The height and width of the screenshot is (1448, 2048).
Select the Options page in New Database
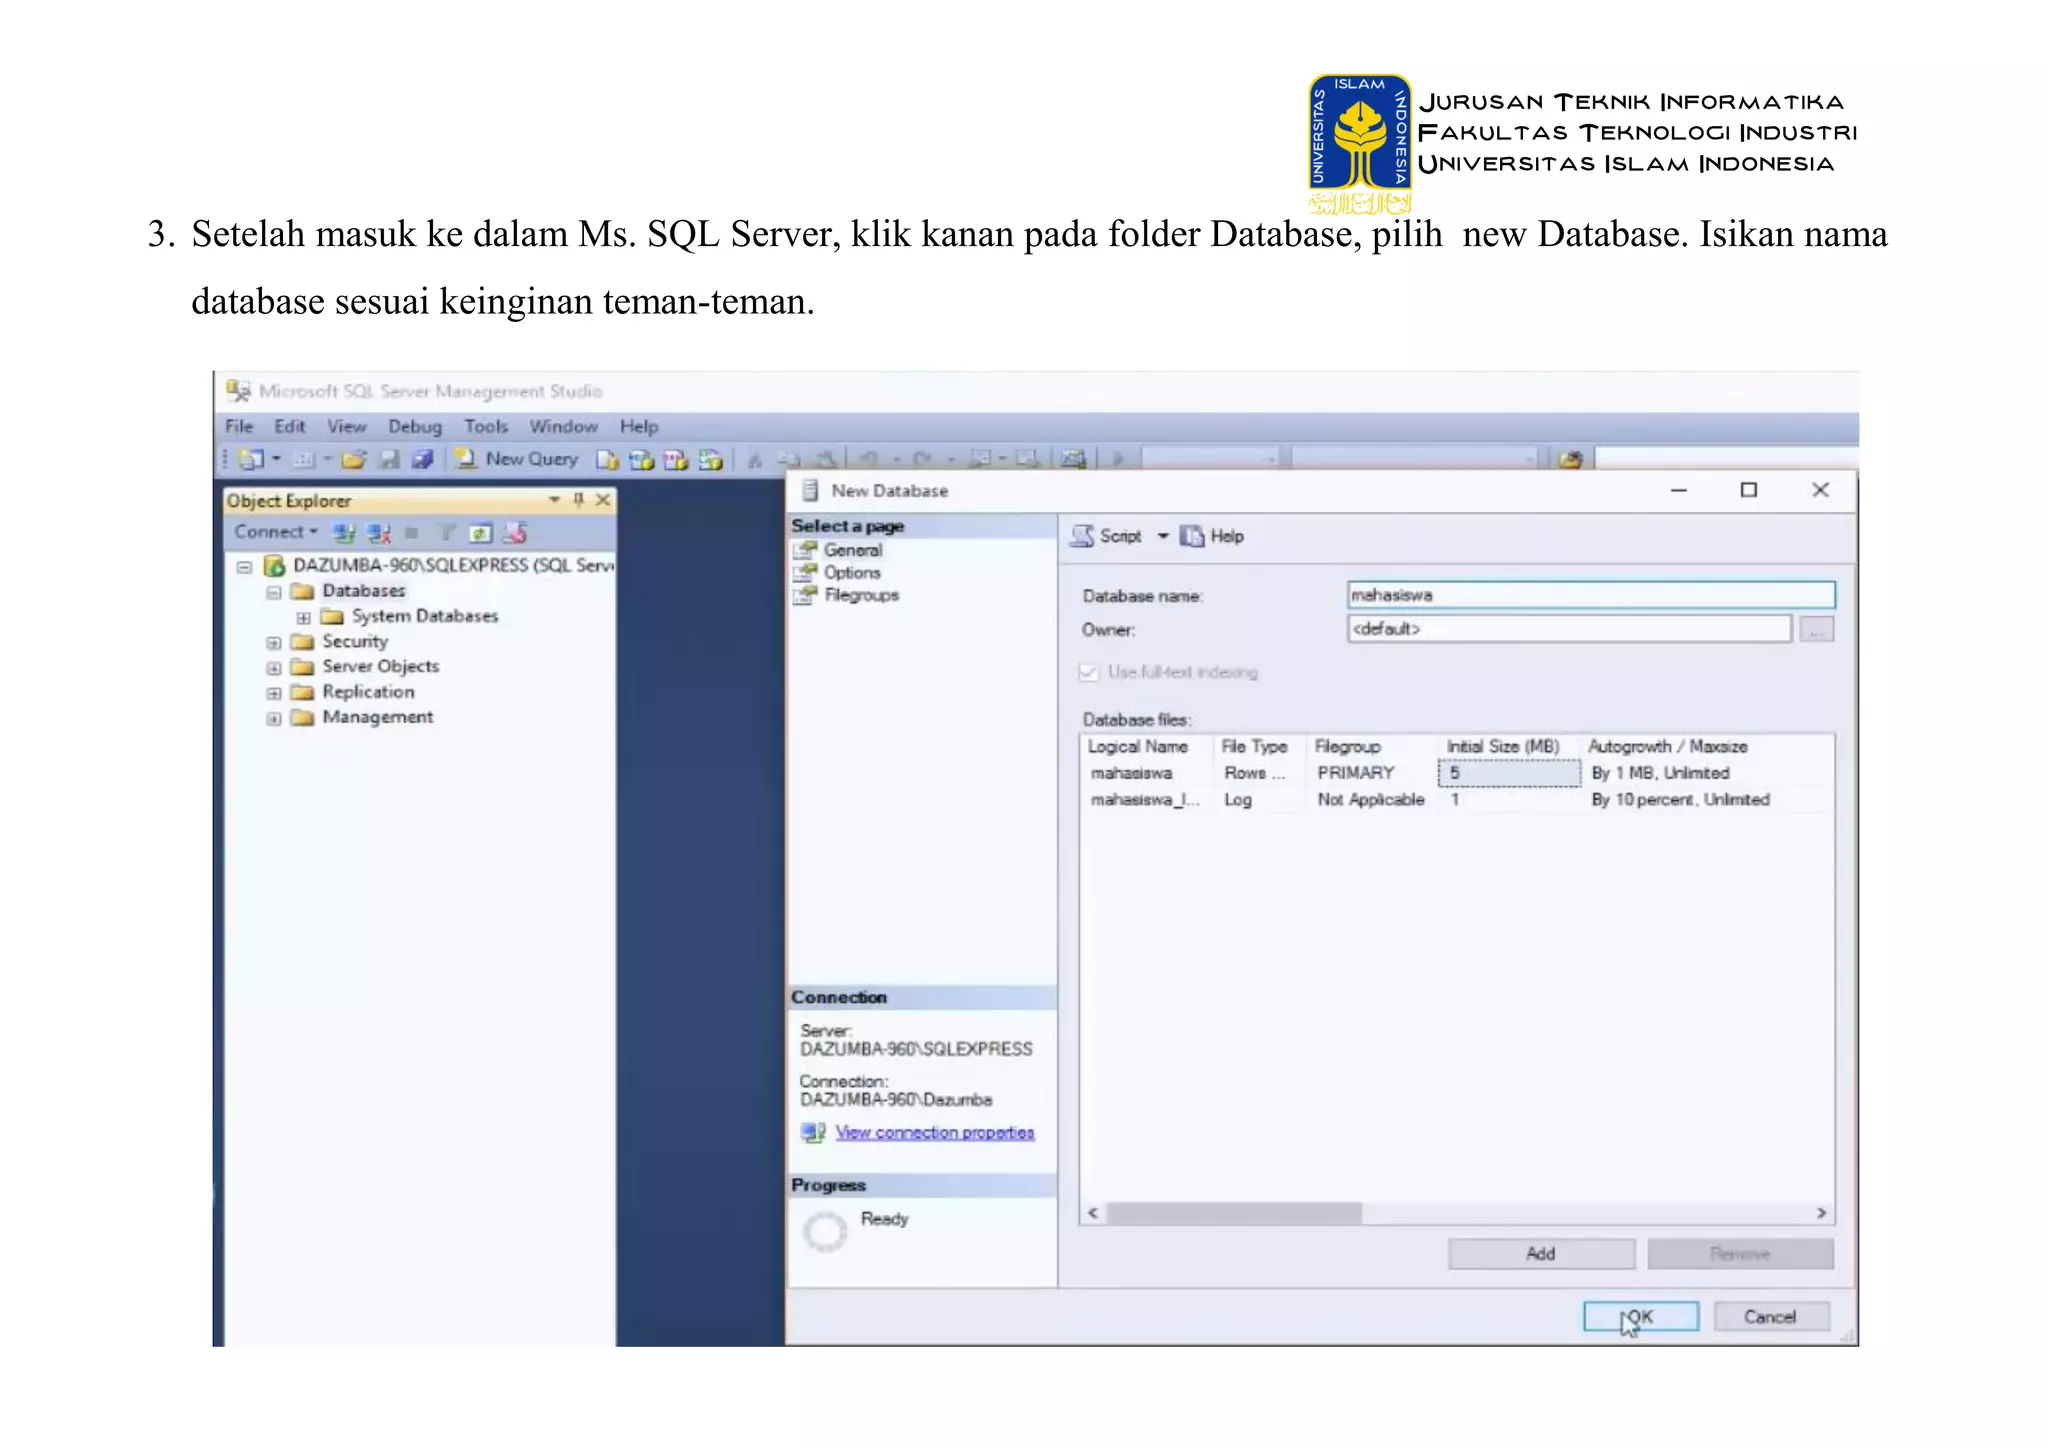[852, 573]
